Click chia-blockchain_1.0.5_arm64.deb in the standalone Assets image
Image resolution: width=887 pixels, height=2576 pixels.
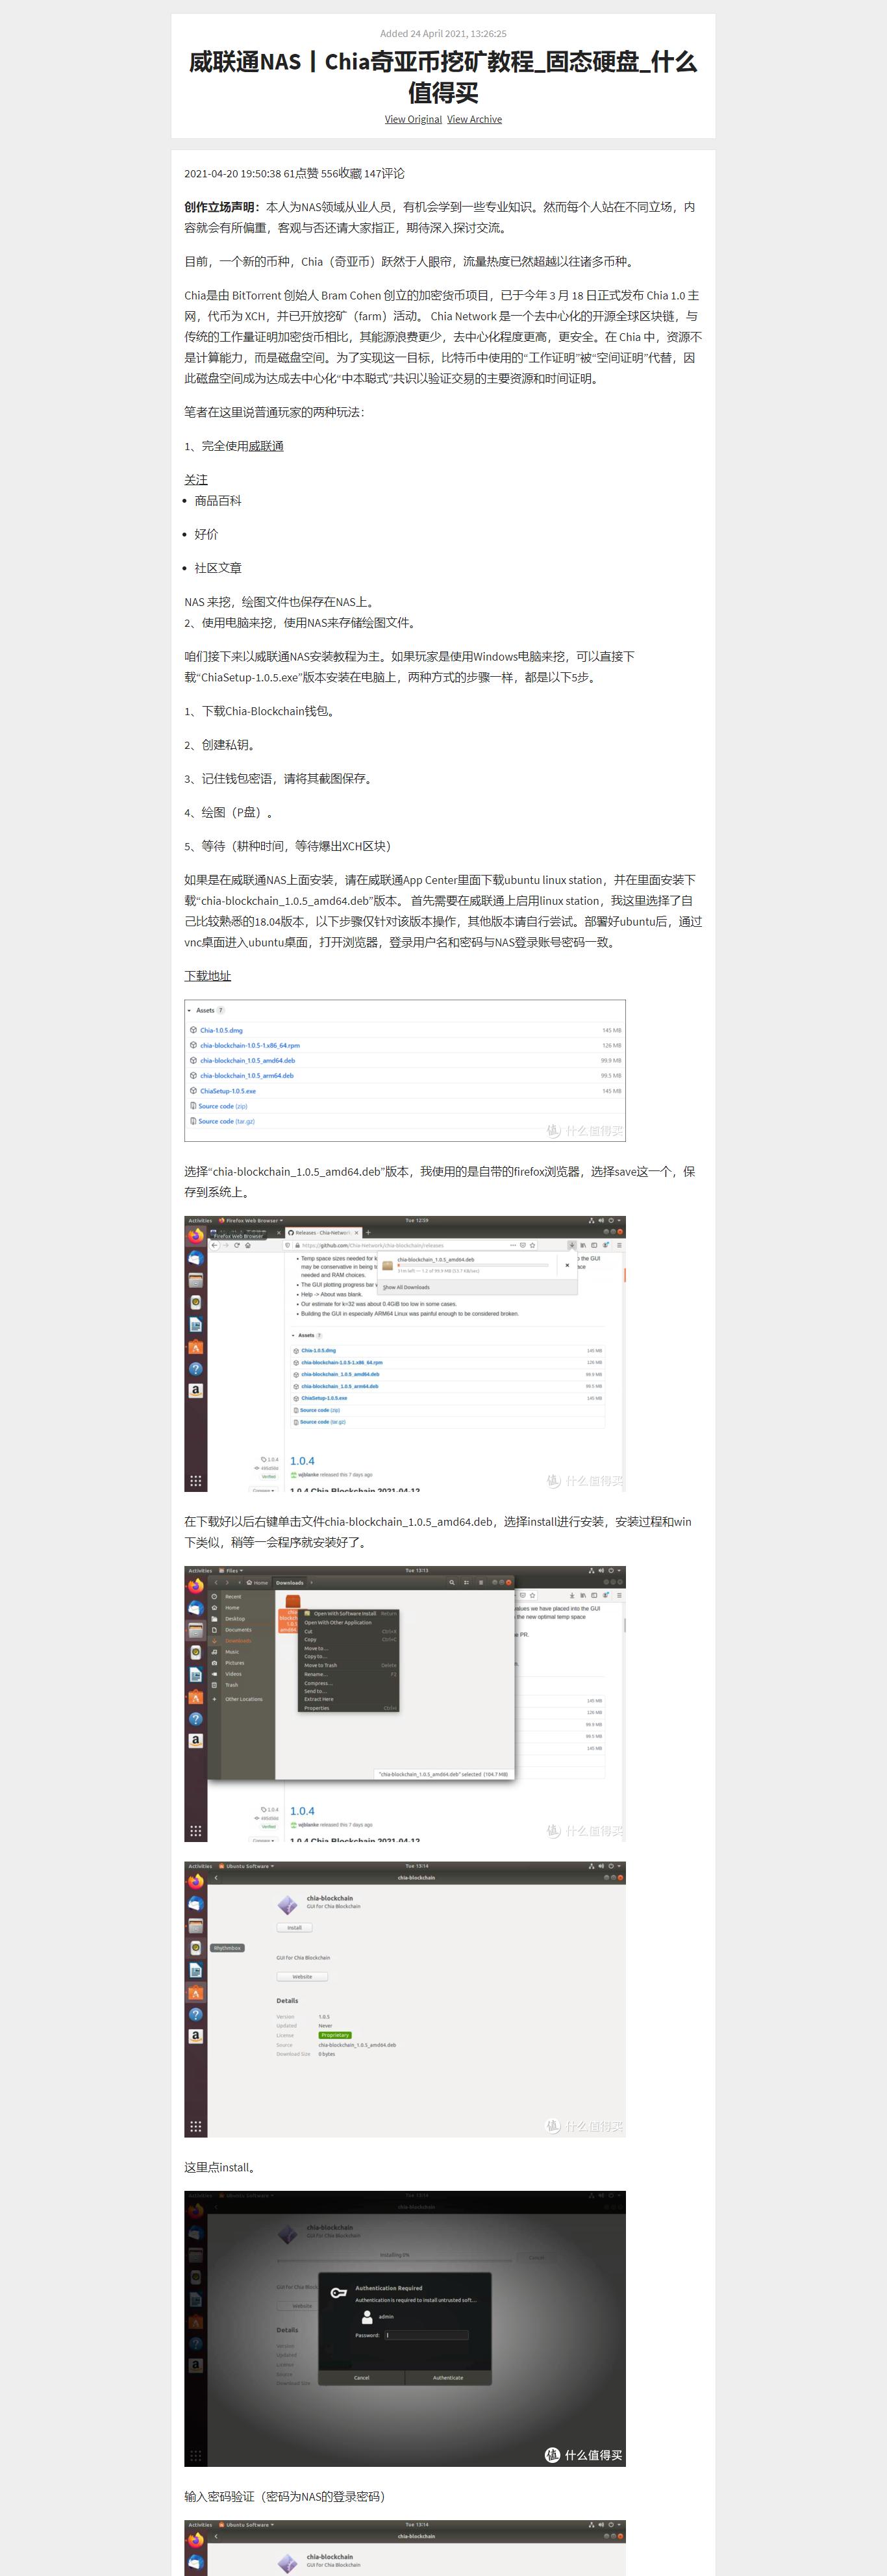coord(247,1076)
